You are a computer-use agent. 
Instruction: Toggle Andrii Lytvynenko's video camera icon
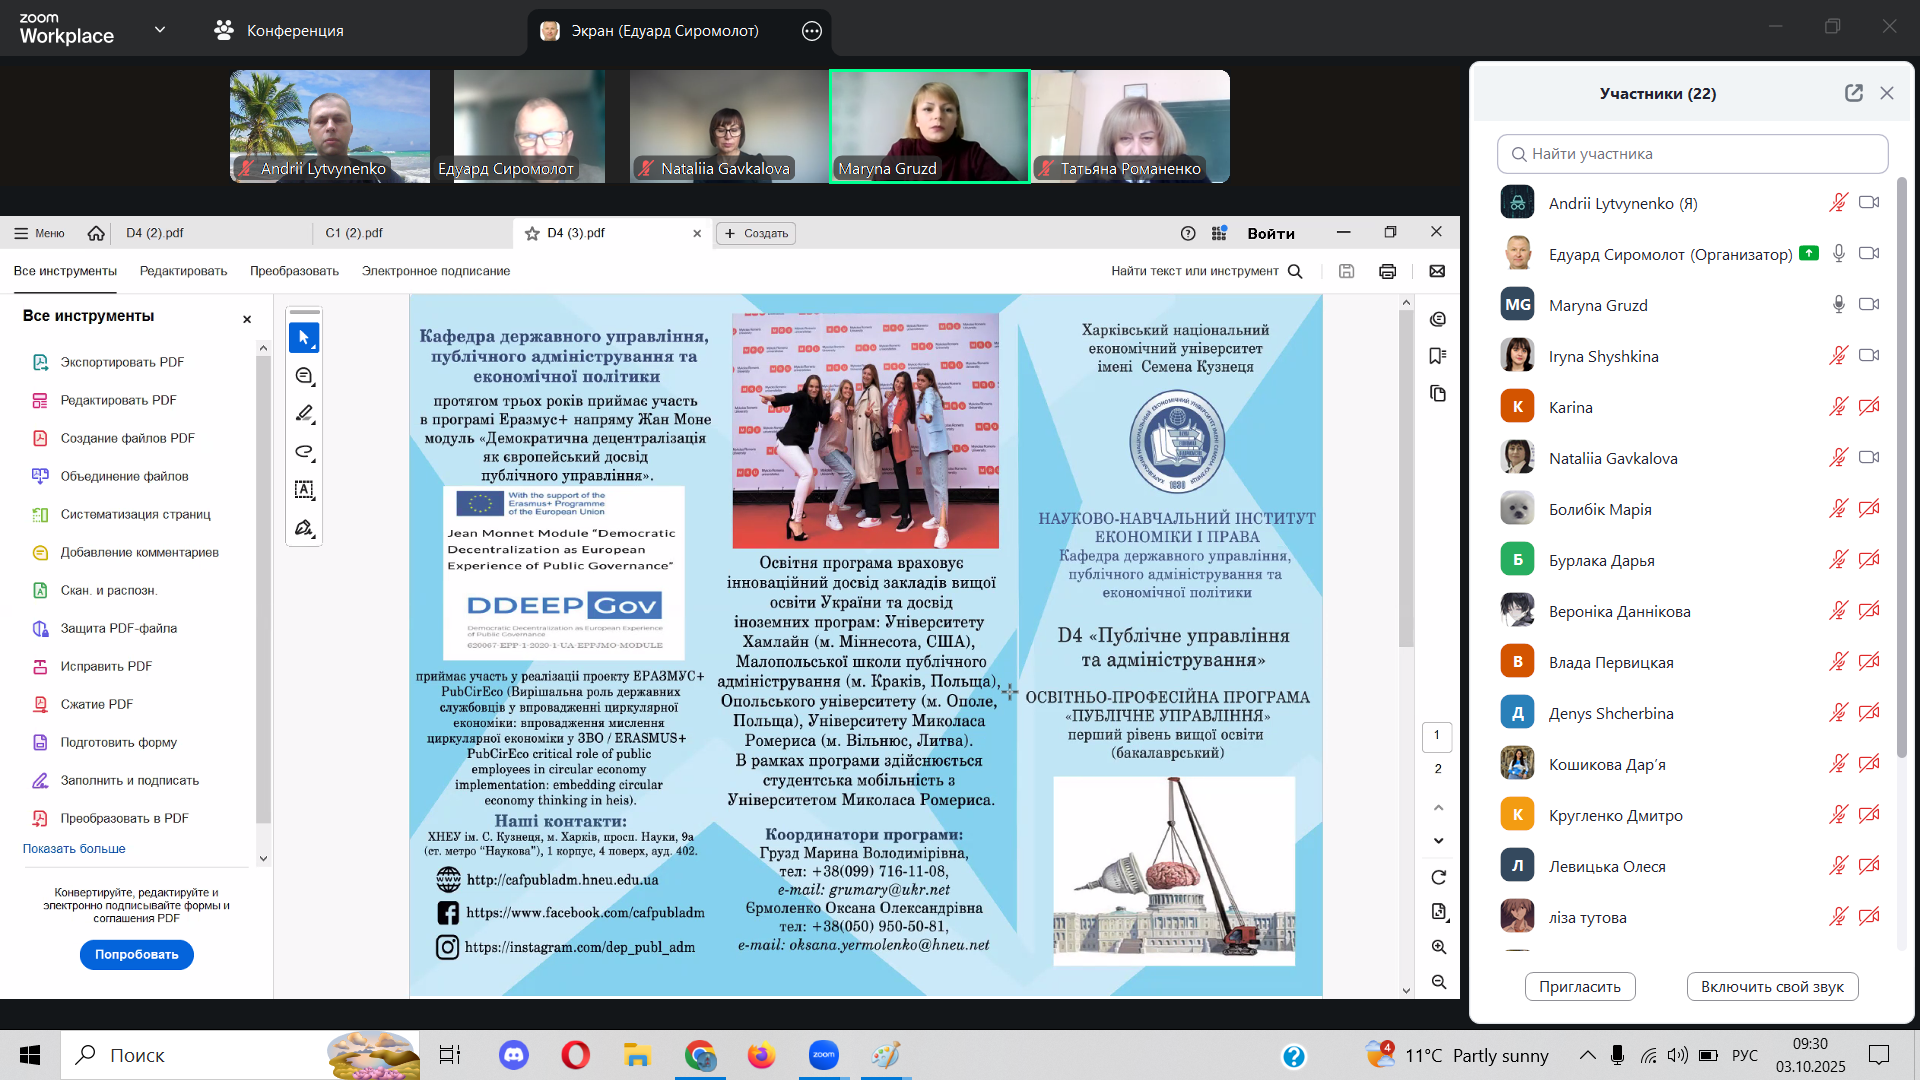[x=1868, y=203]
